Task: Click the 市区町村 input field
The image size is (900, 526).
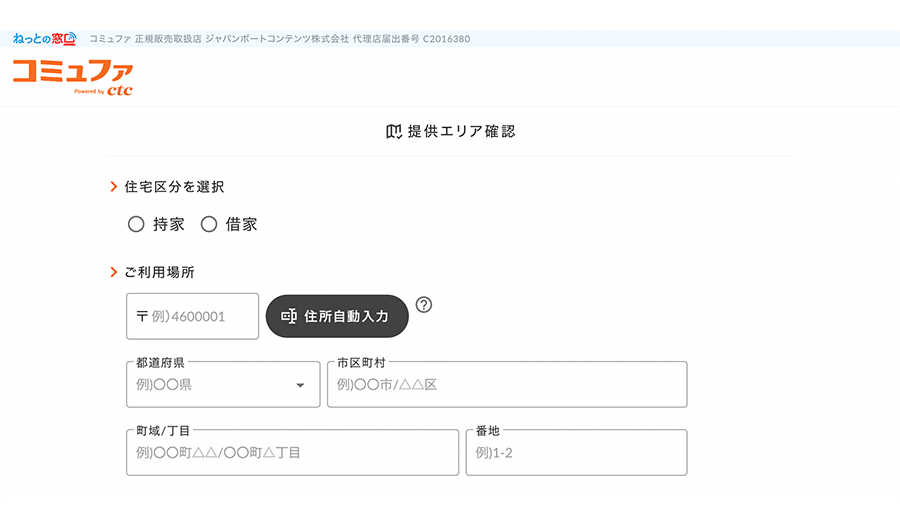Action: tap(507, 385)
